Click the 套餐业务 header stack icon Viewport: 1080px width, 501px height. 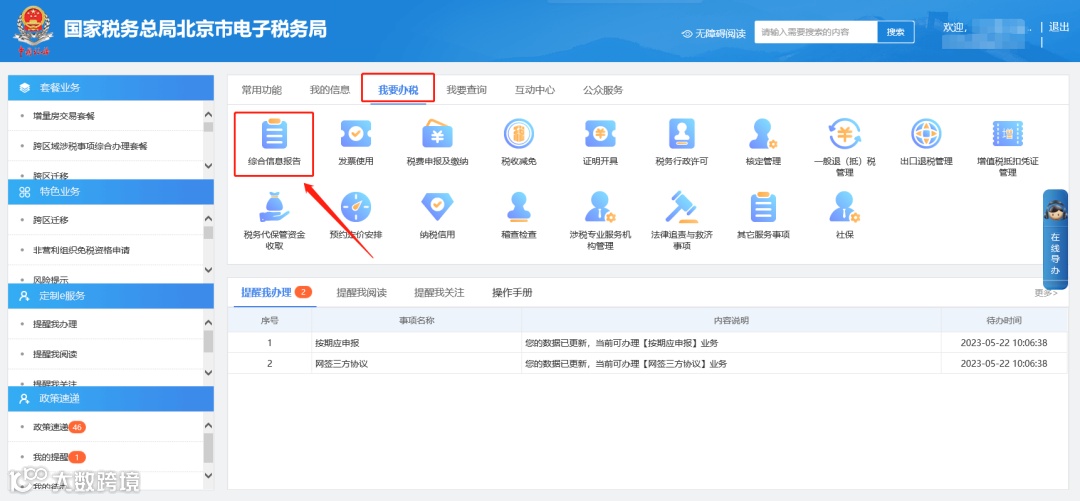(25, 88)
